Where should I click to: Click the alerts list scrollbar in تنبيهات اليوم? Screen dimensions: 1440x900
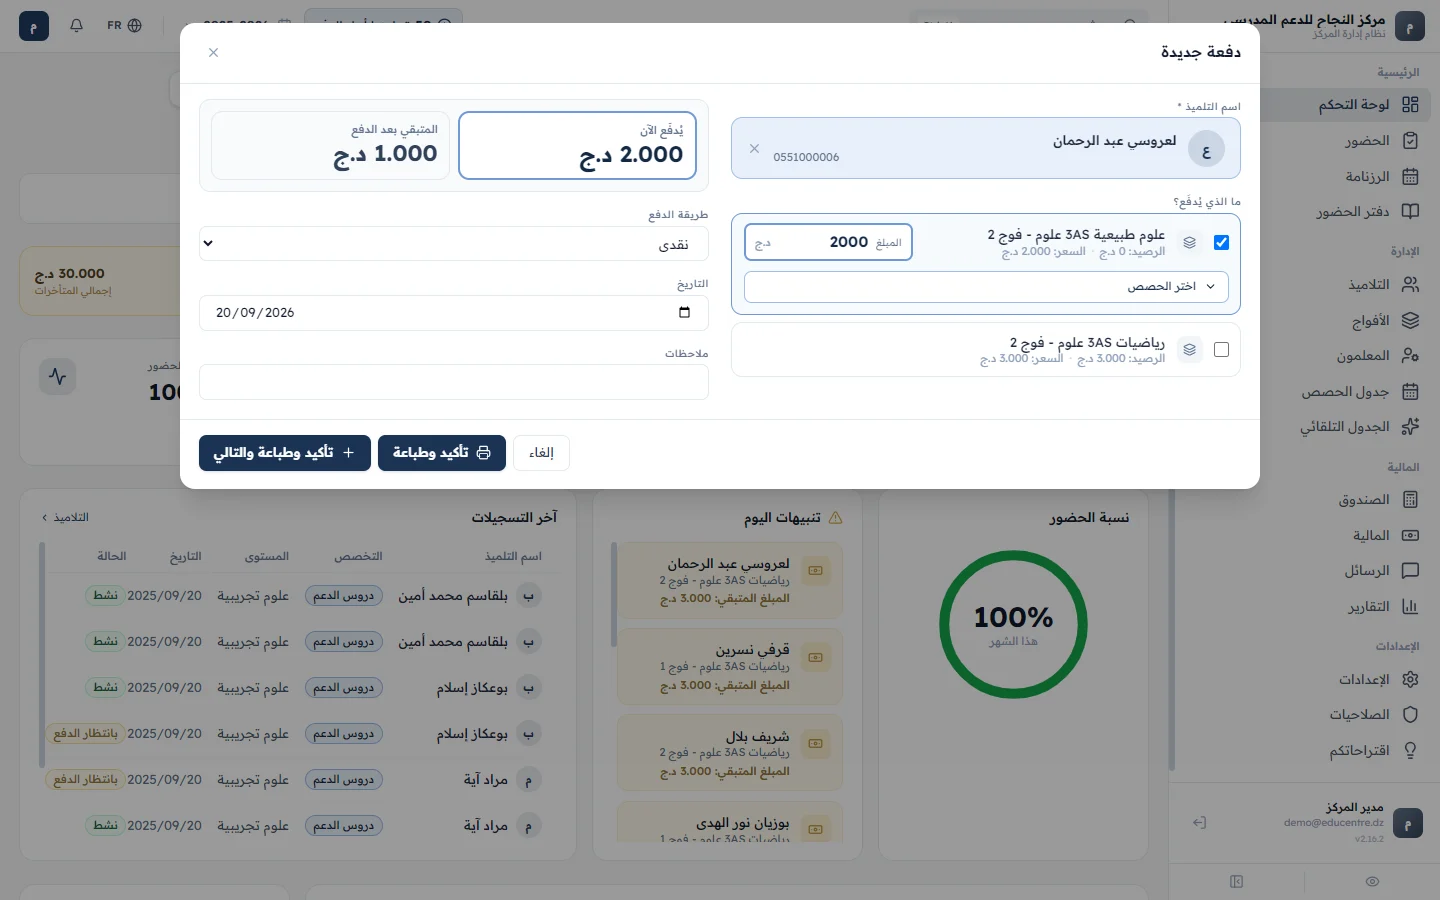pyautogui.click(x=613, y=596)
